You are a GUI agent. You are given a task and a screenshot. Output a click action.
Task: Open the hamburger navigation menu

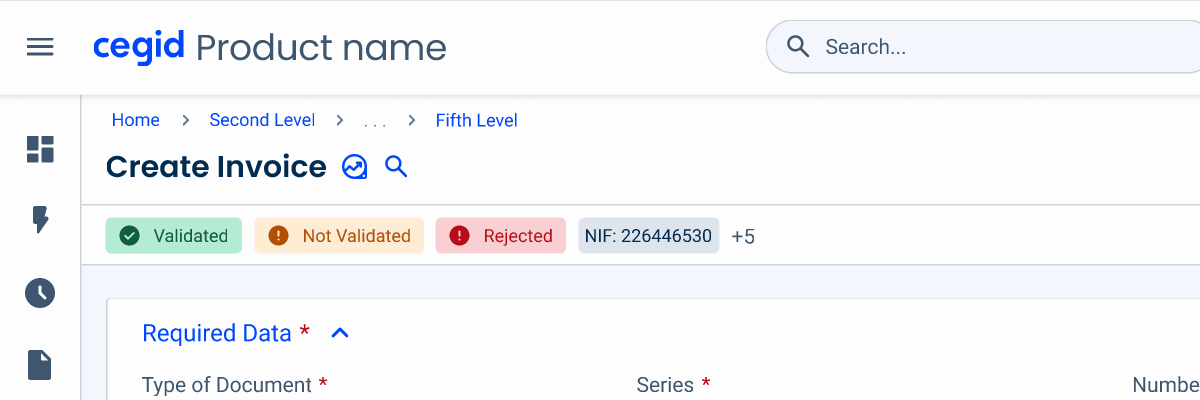pyautogui.click(x=40, y=47)
